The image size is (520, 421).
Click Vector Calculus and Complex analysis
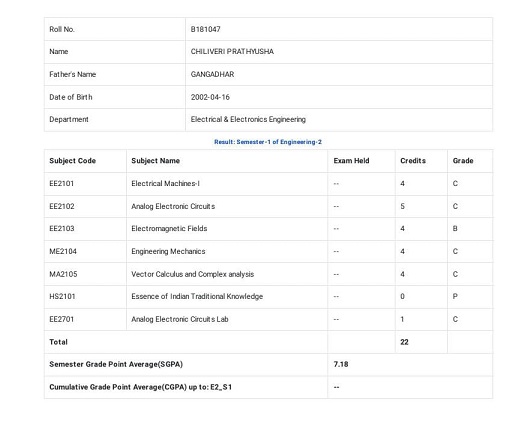[x=193, y=274]
